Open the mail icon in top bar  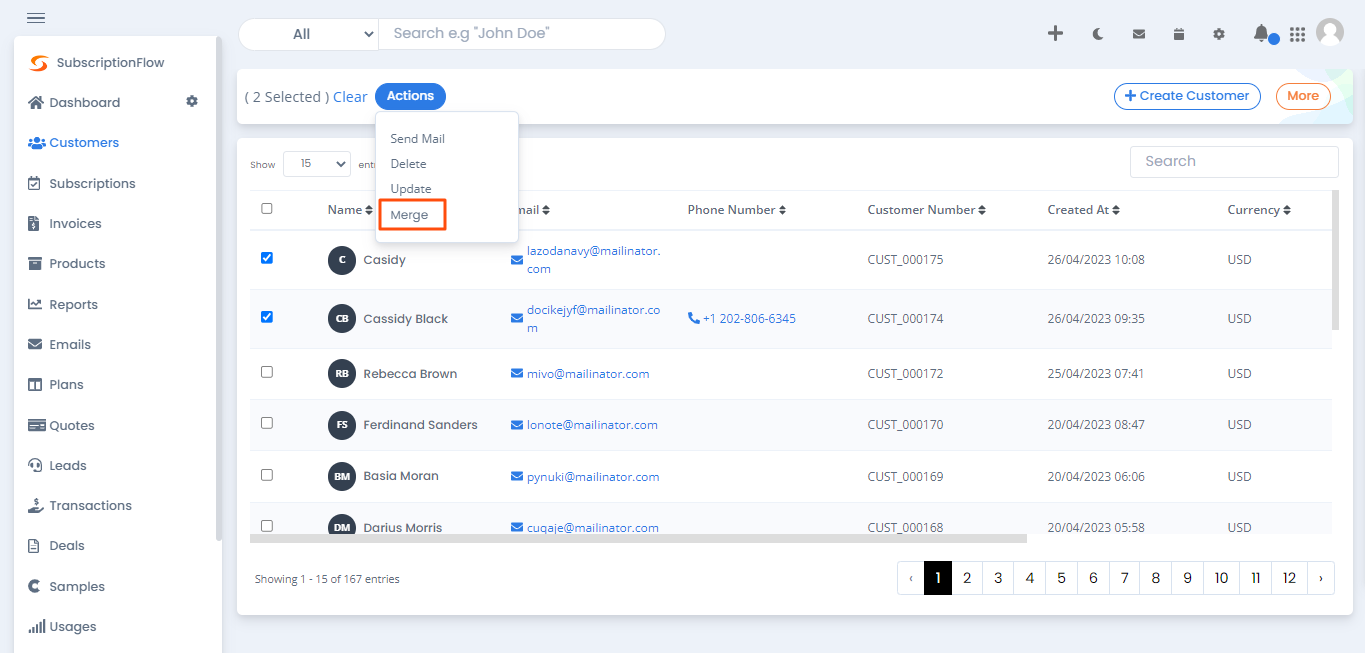[x=1138, y=33]
